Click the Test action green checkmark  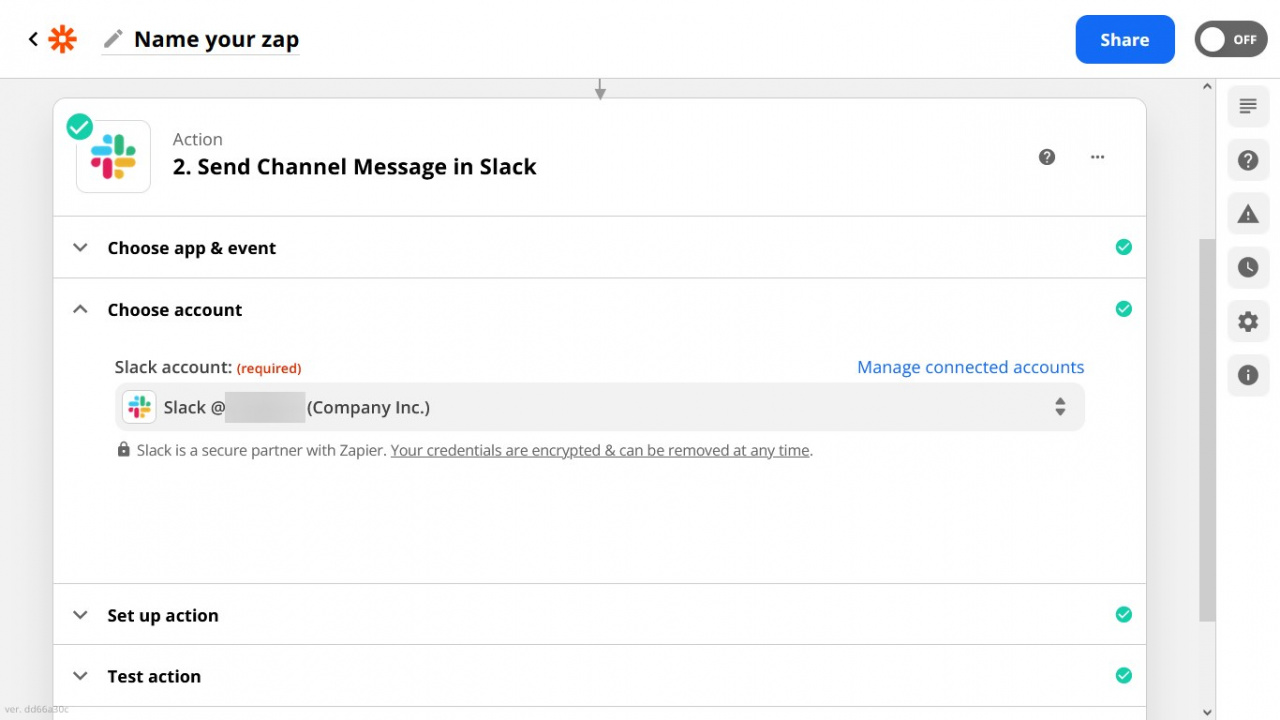(x=1124, y=676)
